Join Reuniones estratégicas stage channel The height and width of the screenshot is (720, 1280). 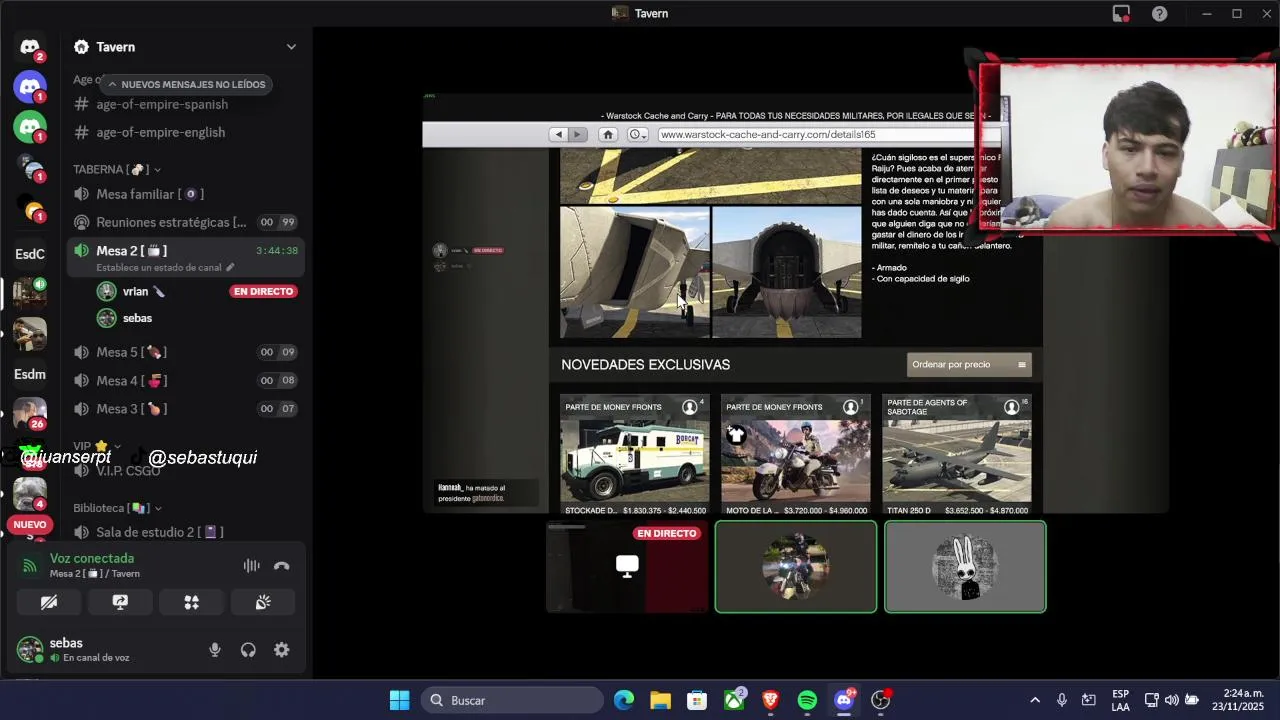186,222
